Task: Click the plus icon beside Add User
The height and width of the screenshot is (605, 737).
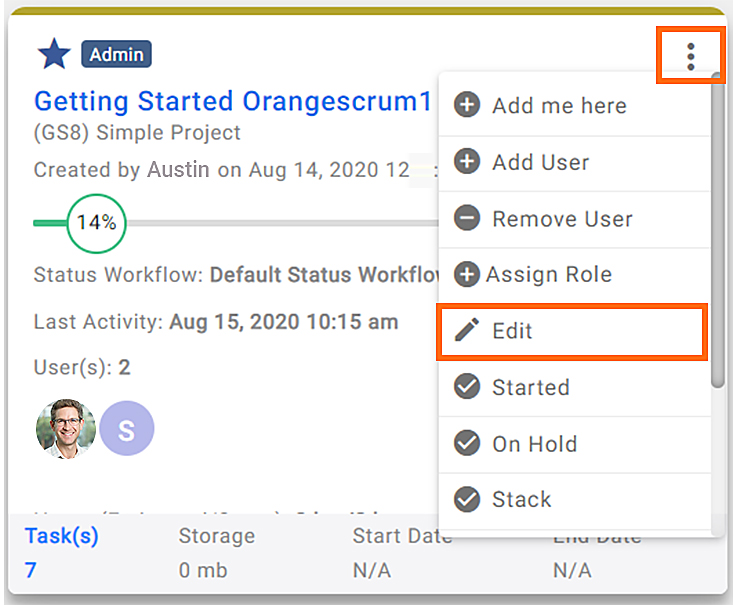Action: tap(467, 161)
